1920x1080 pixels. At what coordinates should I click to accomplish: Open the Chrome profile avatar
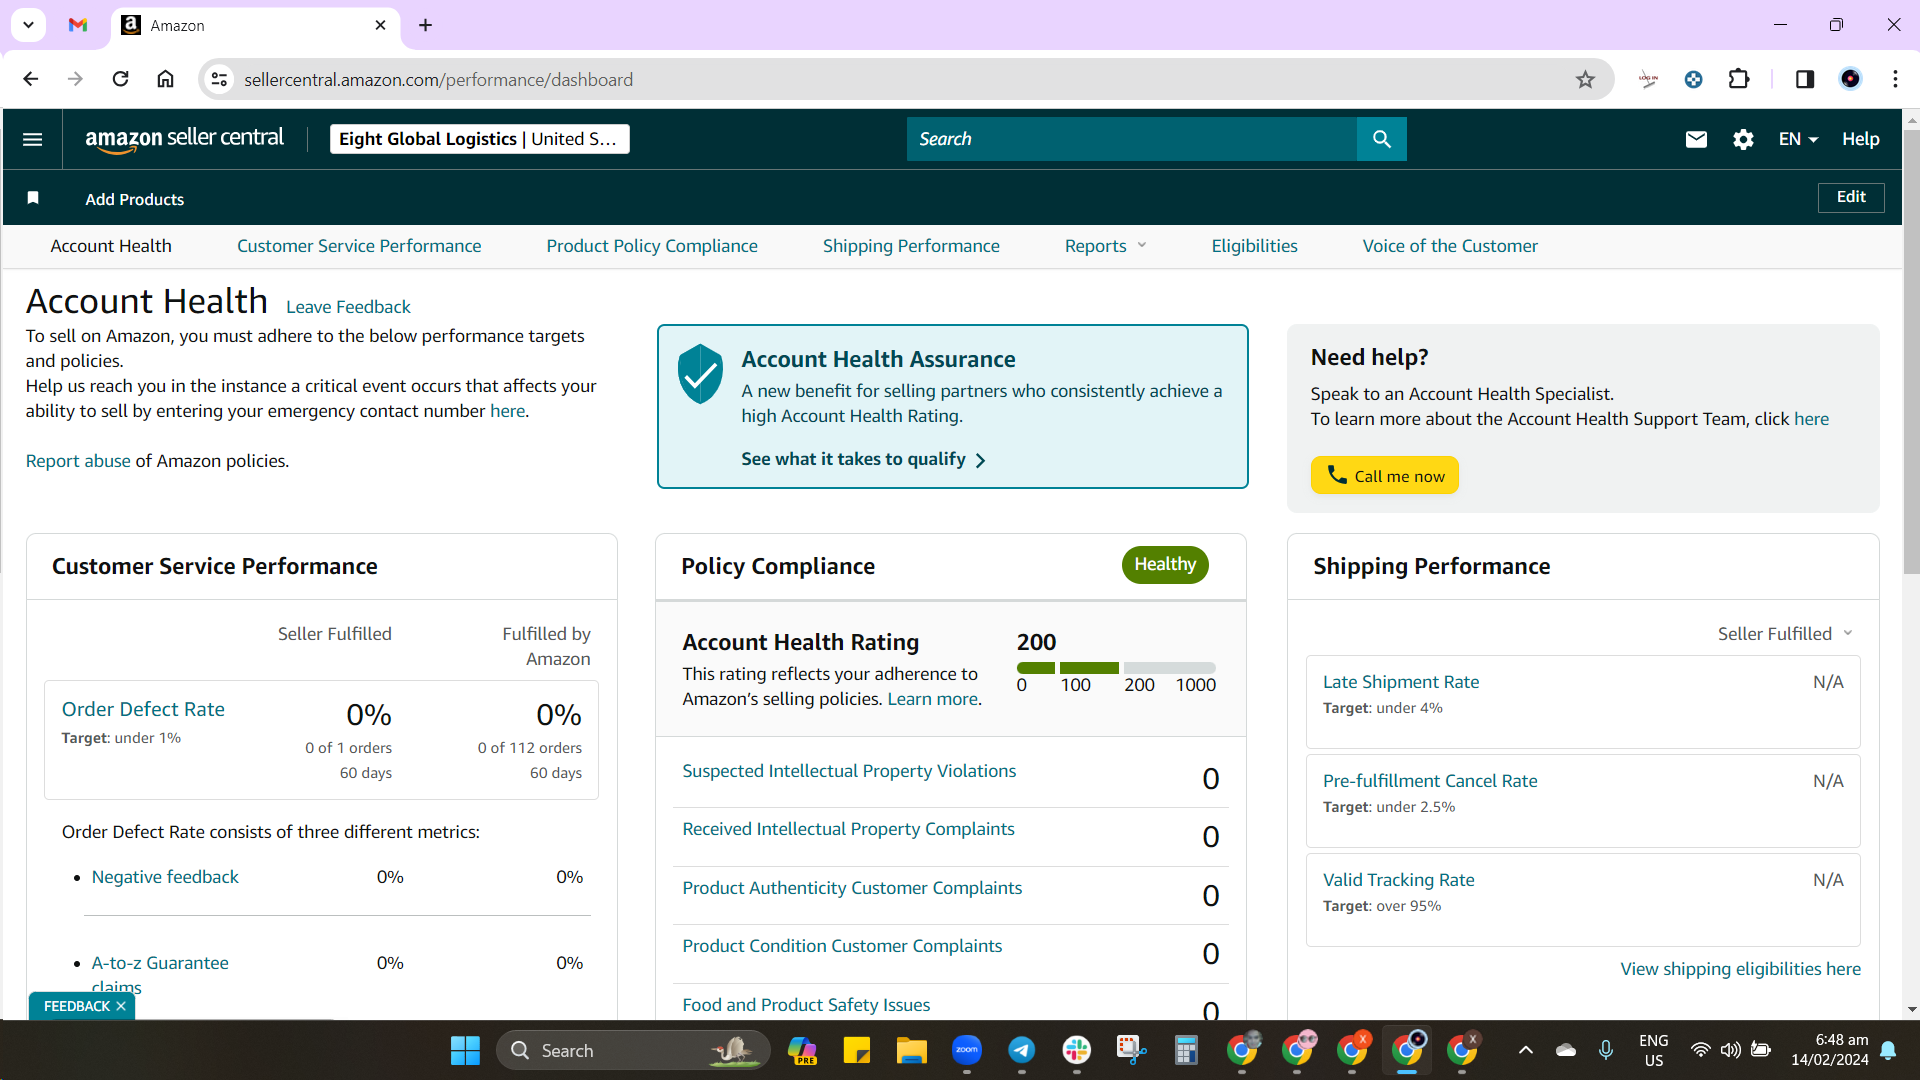tap(1851, 79)
